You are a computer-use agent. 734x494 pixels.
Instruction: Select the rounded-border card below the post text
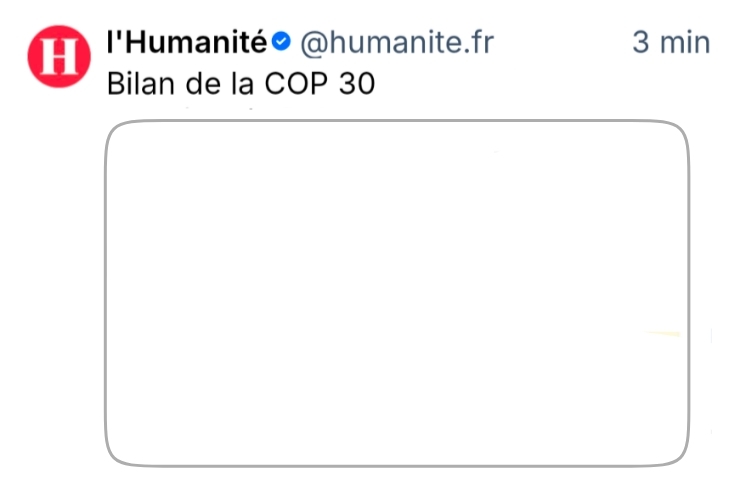397,292
